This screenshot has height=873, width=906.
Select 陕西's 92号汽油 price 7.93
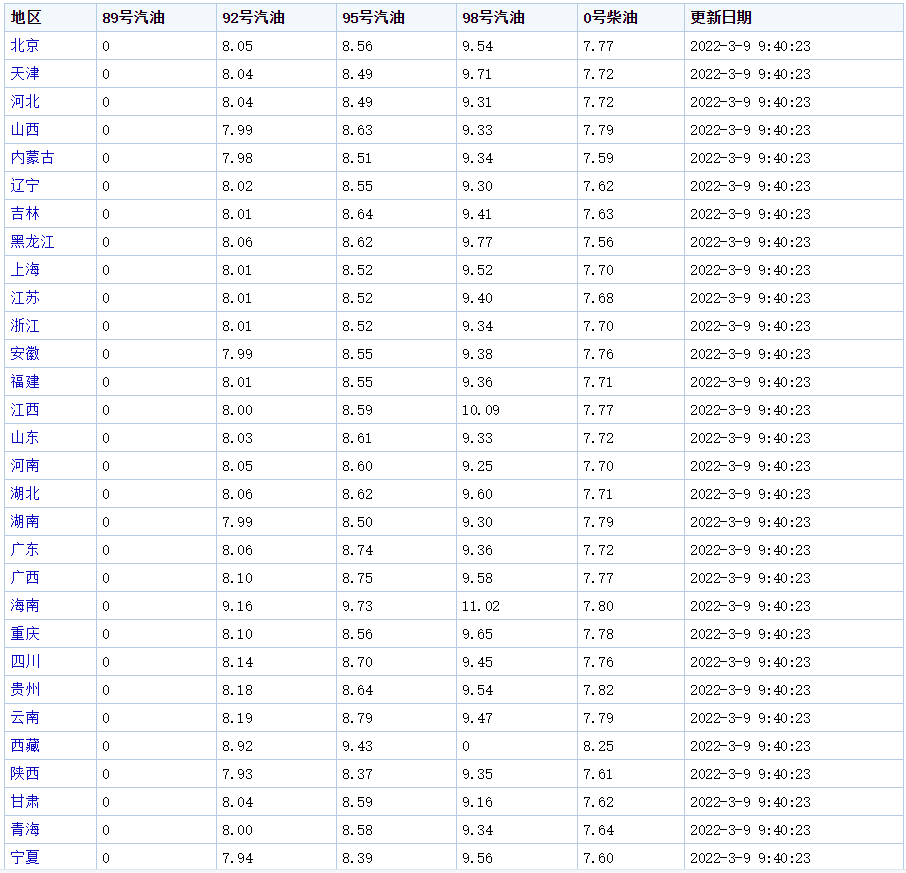[x=237, y=775]
